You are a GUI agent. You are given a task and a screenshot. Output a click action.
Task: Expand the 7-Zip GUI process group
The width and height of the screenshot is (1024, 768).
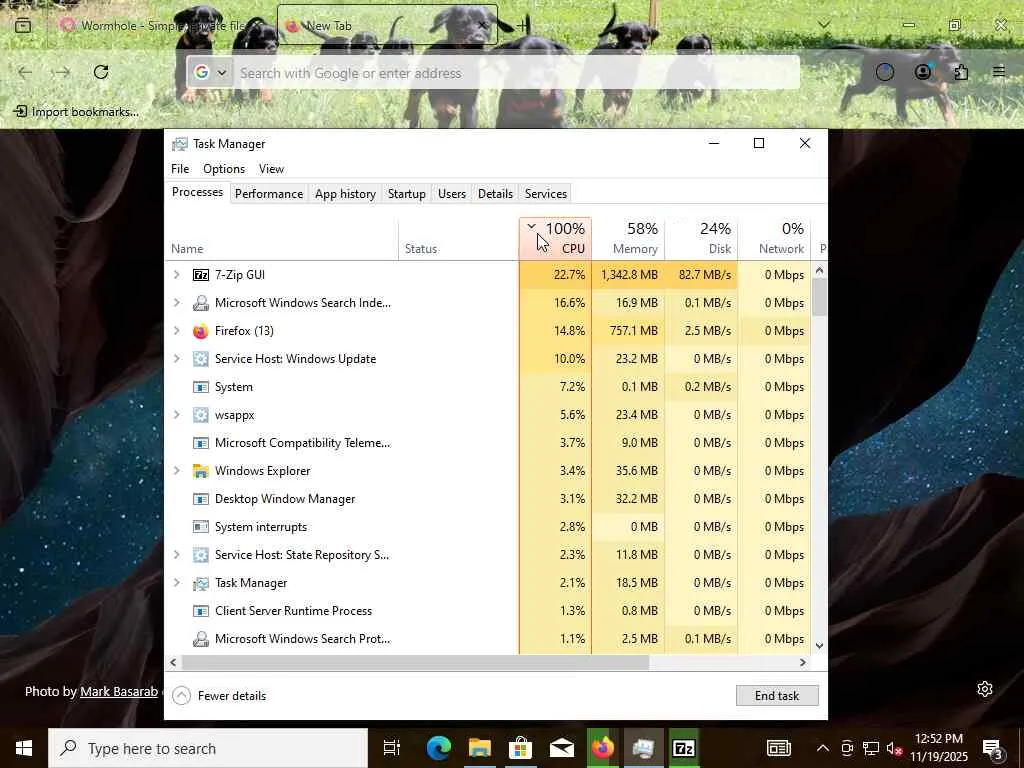pyautogui.click(x=176, y=275)
